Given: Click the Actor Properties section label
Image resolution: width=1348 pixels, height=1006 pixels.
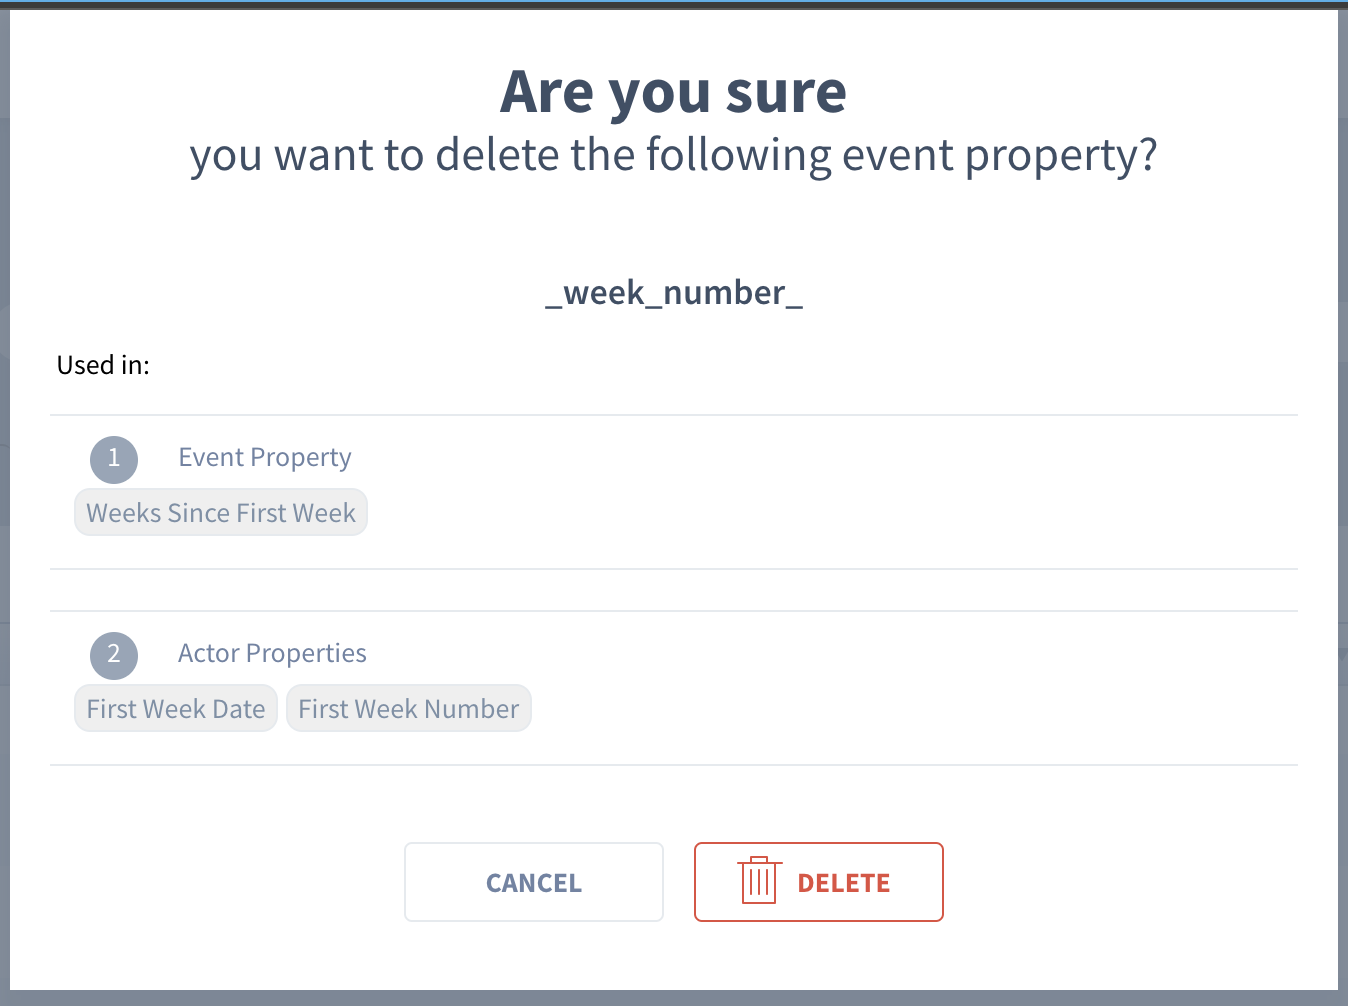Looking at the screenshot, I should click(272, 654).
